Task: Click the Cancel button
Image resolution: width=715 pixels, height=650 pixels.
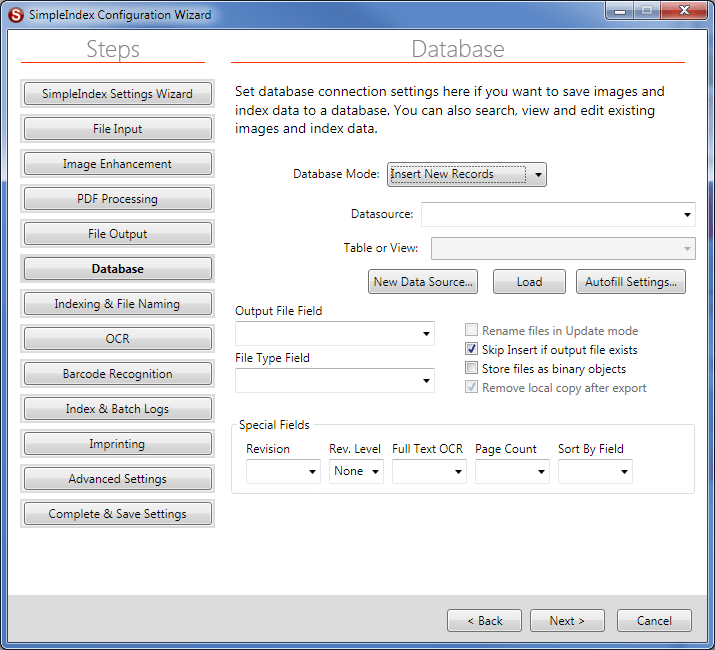Action: pos(654,620)
